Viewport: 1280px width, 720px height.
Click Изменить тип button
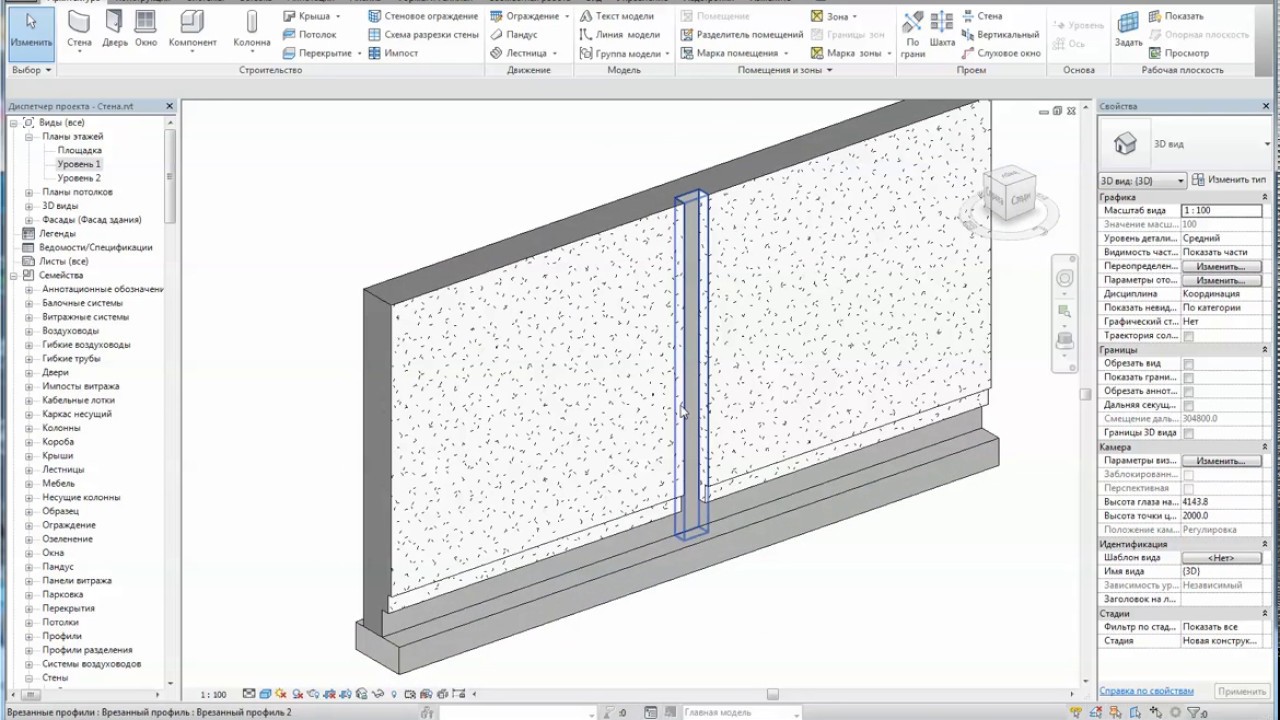click(1229, 180)
